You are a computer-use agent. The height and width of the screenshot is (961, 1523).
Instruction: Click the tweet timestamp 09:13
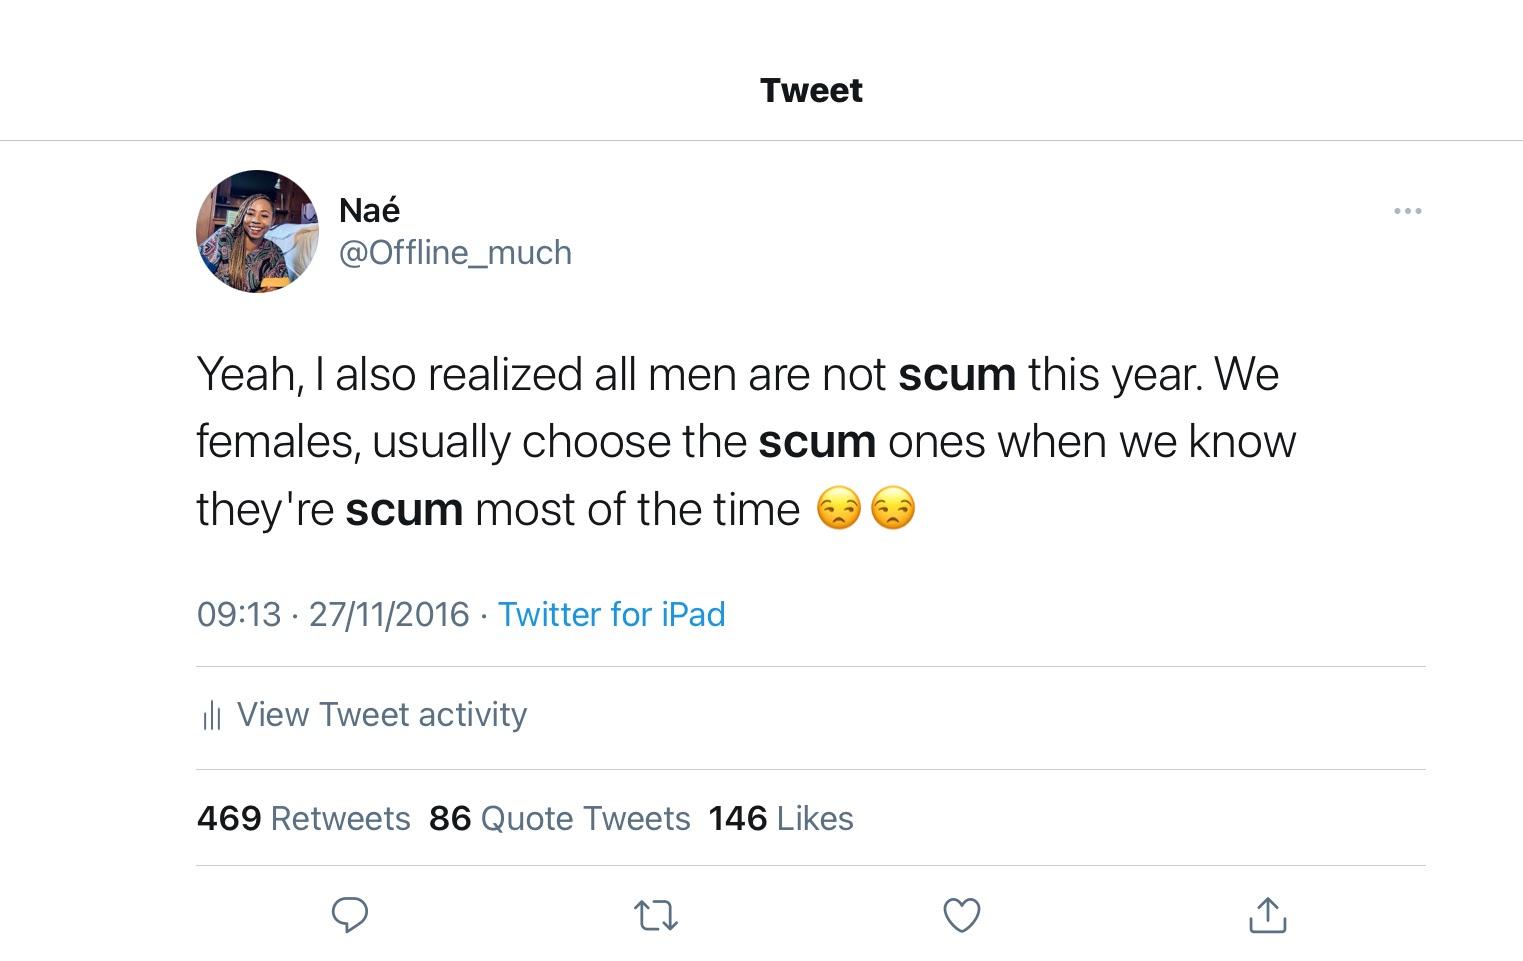[x=239, y=614]
